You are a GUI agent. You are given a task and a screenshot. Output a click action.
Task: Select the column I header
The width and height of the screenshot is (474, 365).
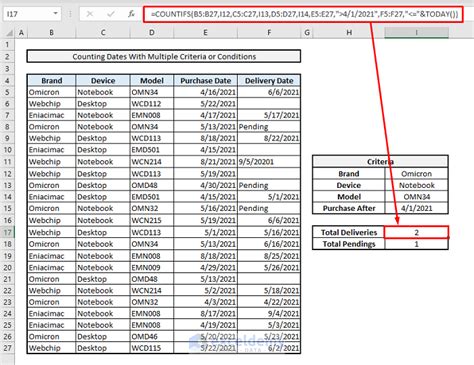click(416, 33)
